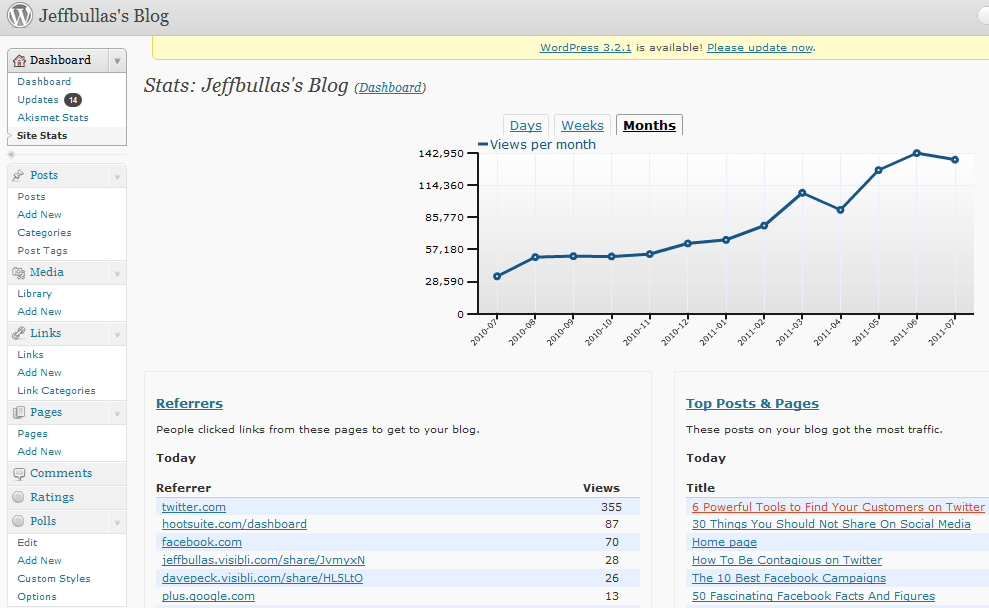Click the Posts pushpin icon
Viewport: 989px width, 608px height.
(x=18, y=175)
